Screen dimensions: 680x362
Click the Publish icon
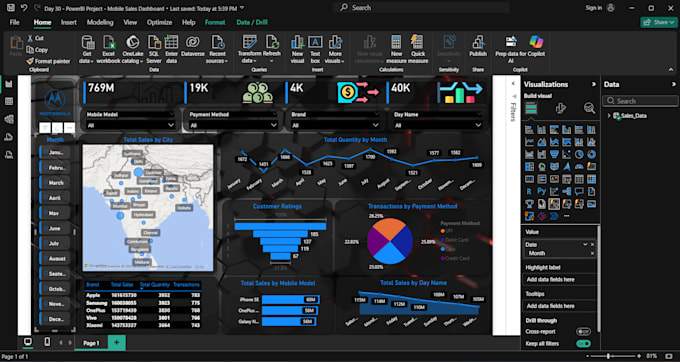click(x=478, y=42)
